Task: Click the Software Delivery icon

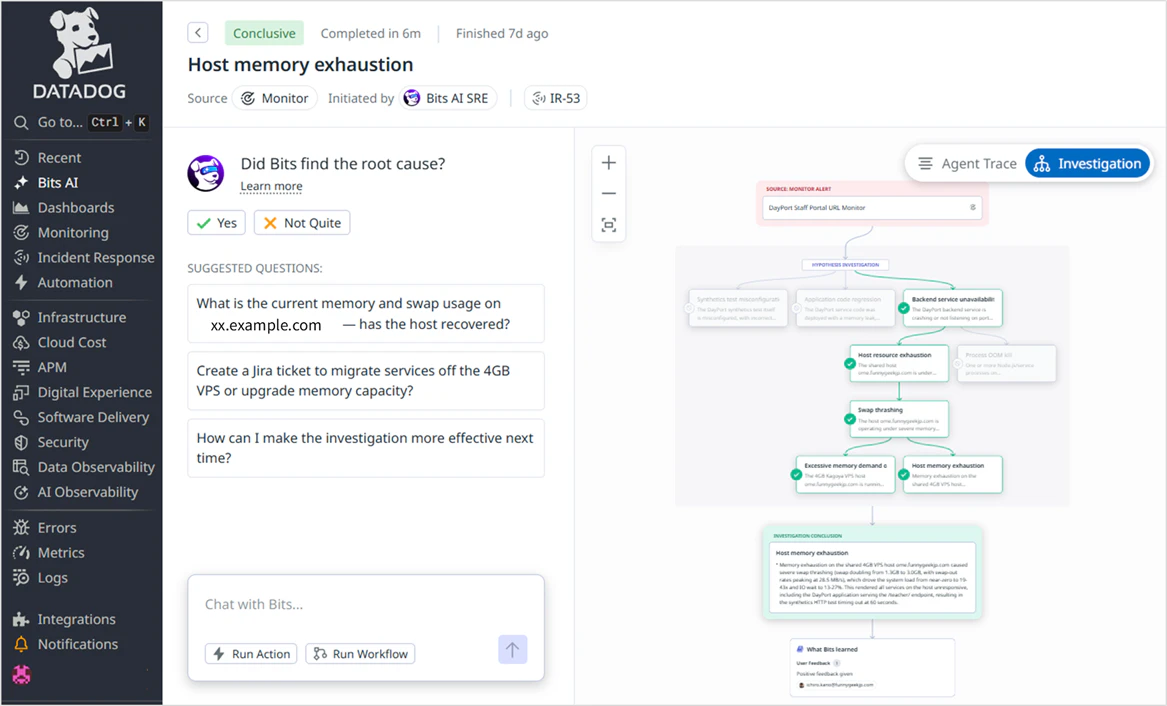Action: coord(21,417)
